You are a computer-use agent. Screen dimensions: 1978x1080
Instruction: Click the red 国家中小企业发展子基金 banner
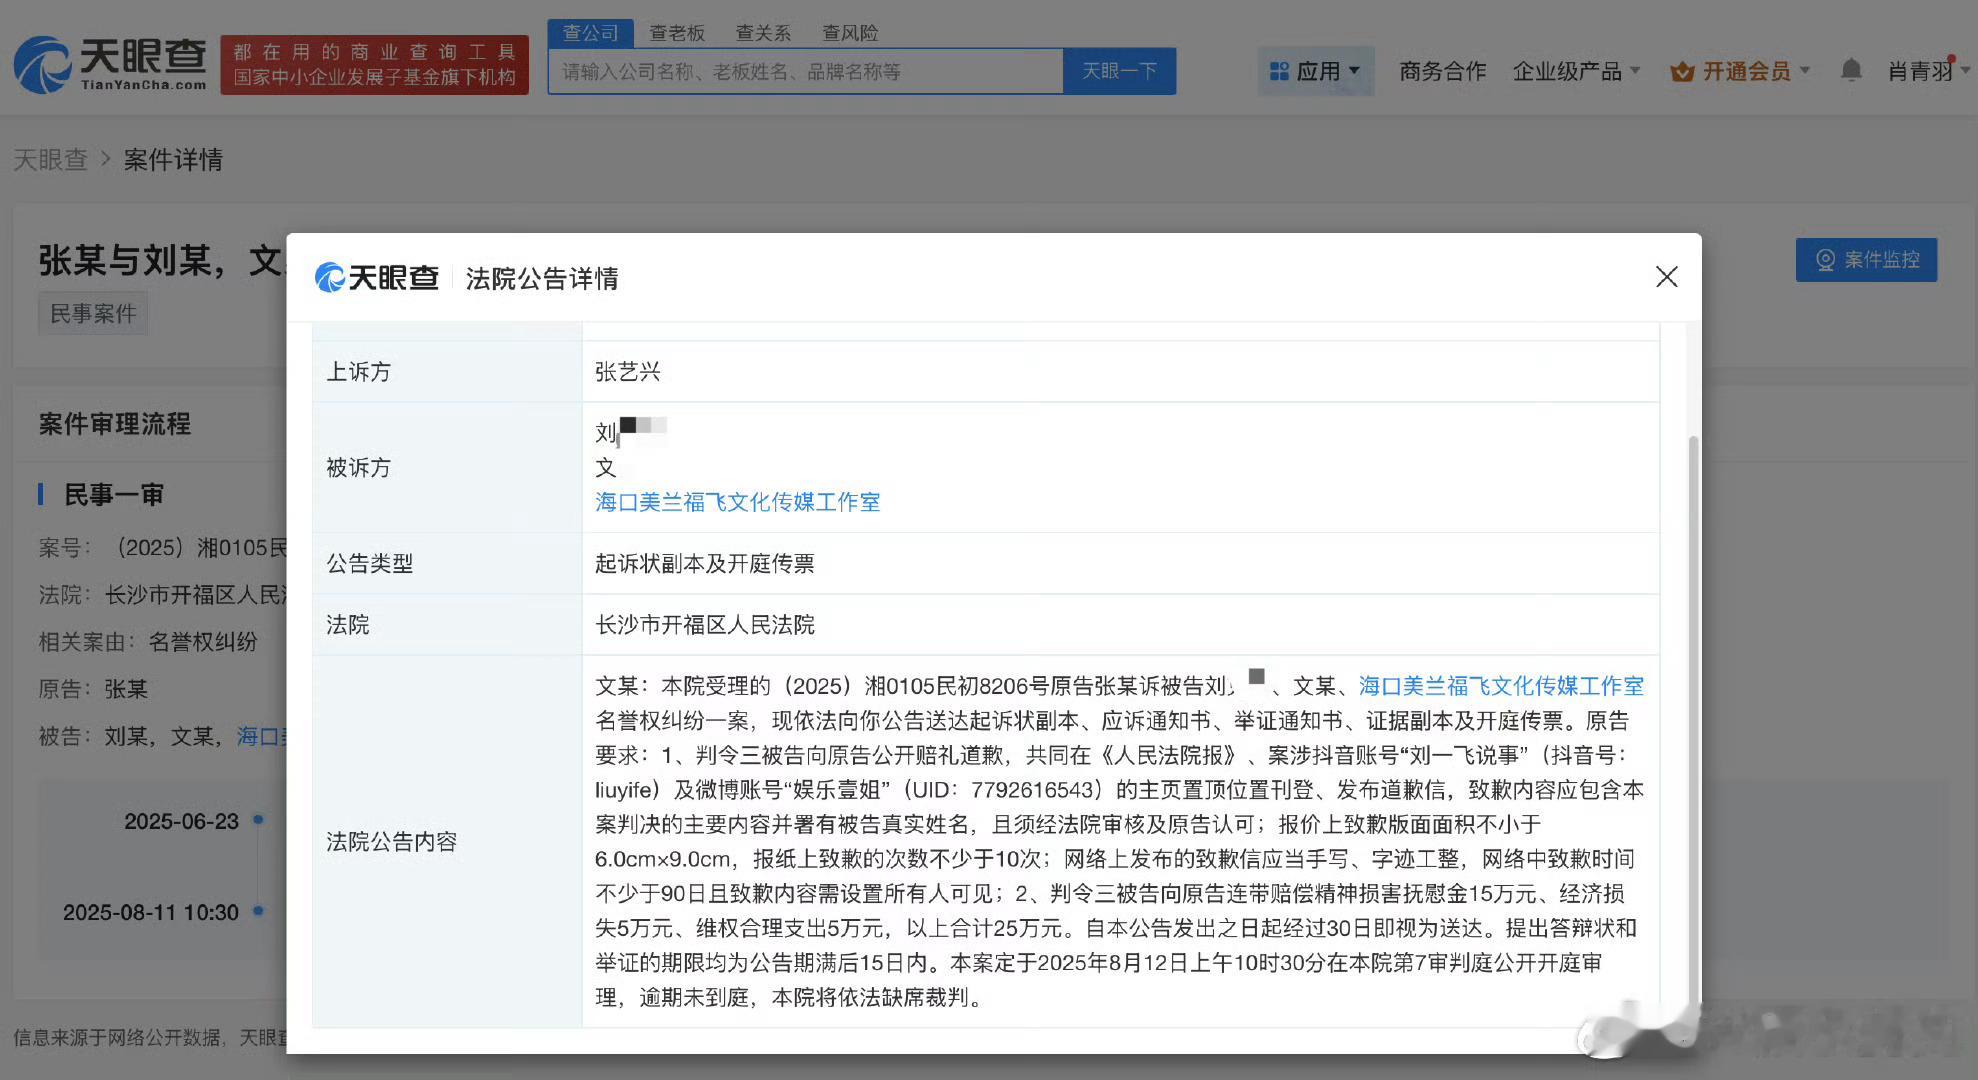tap(374, 65)
